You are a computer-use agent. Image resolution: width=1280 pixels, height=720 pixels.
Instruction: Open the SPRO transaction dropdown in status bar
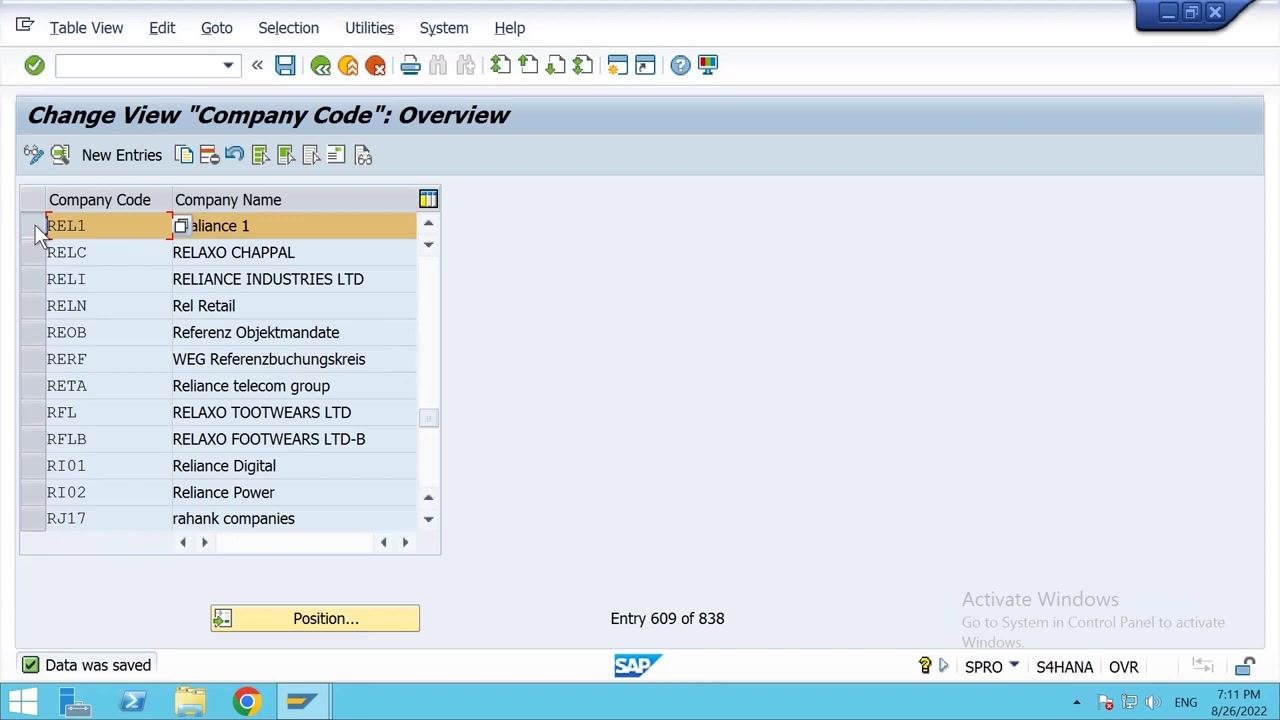point(1014,665)
